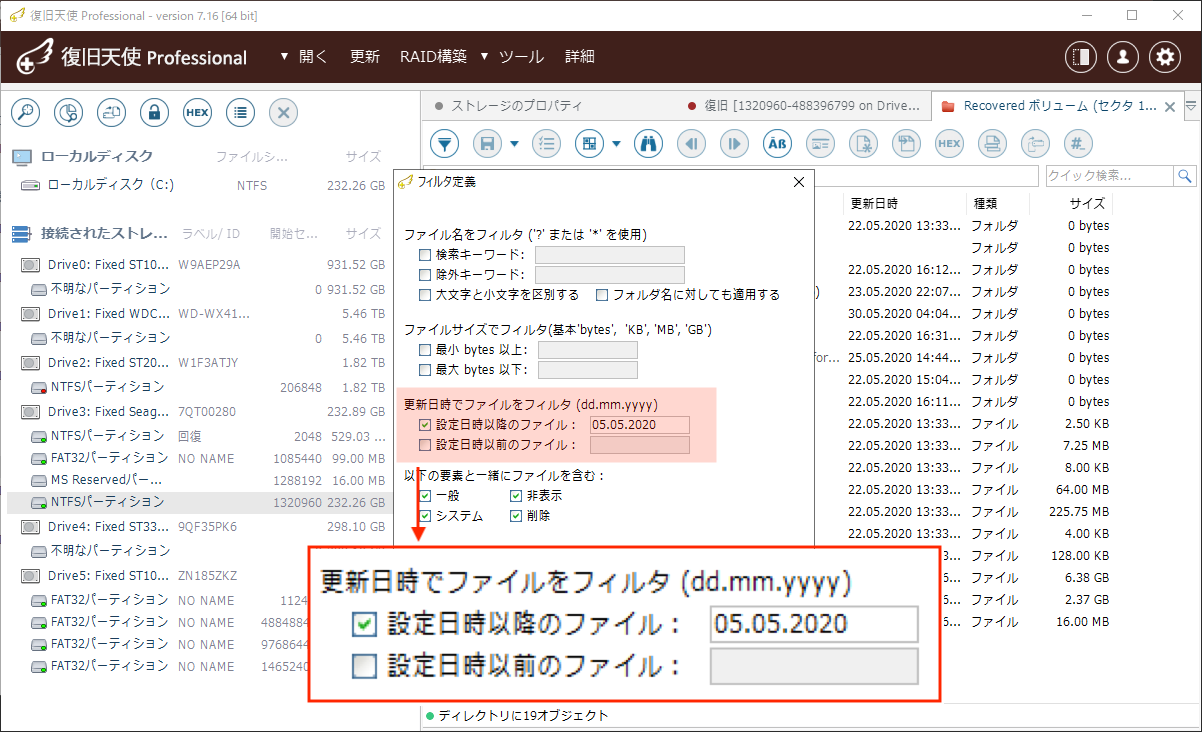Open the tab list overflow arrow

pos(1191,105)
